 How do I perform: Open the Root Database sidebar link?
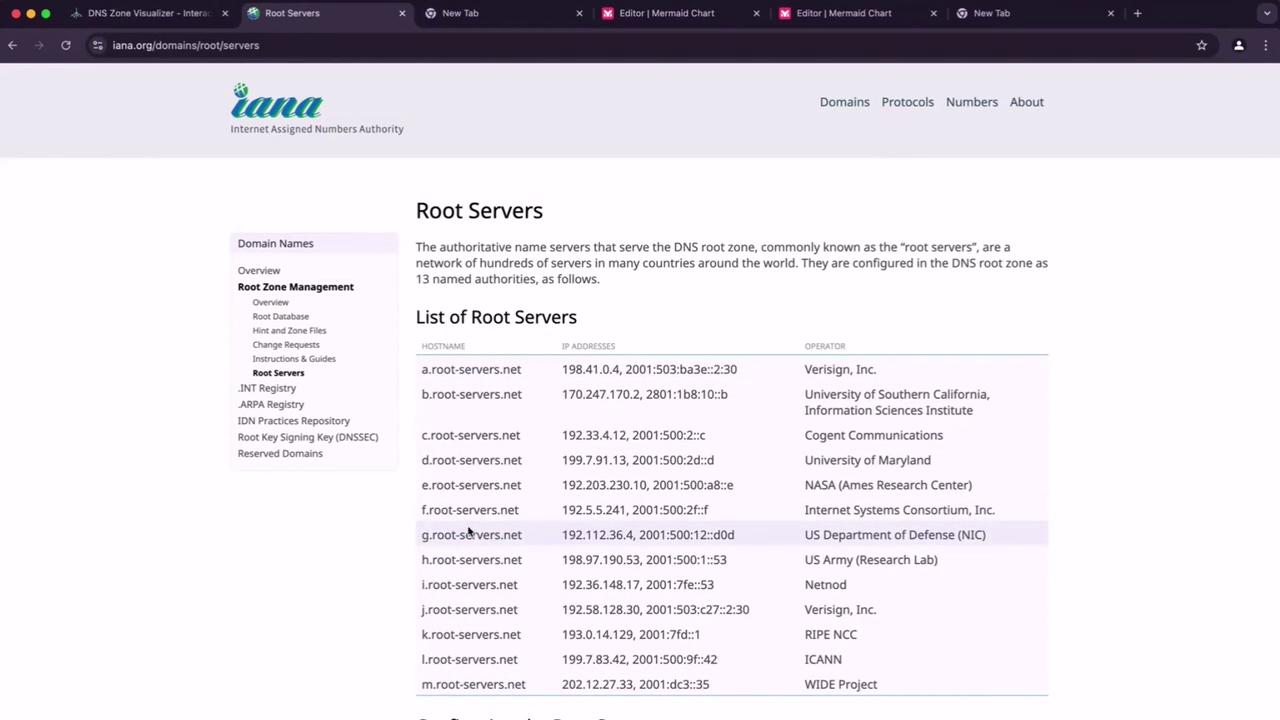(x=281, y=316)
